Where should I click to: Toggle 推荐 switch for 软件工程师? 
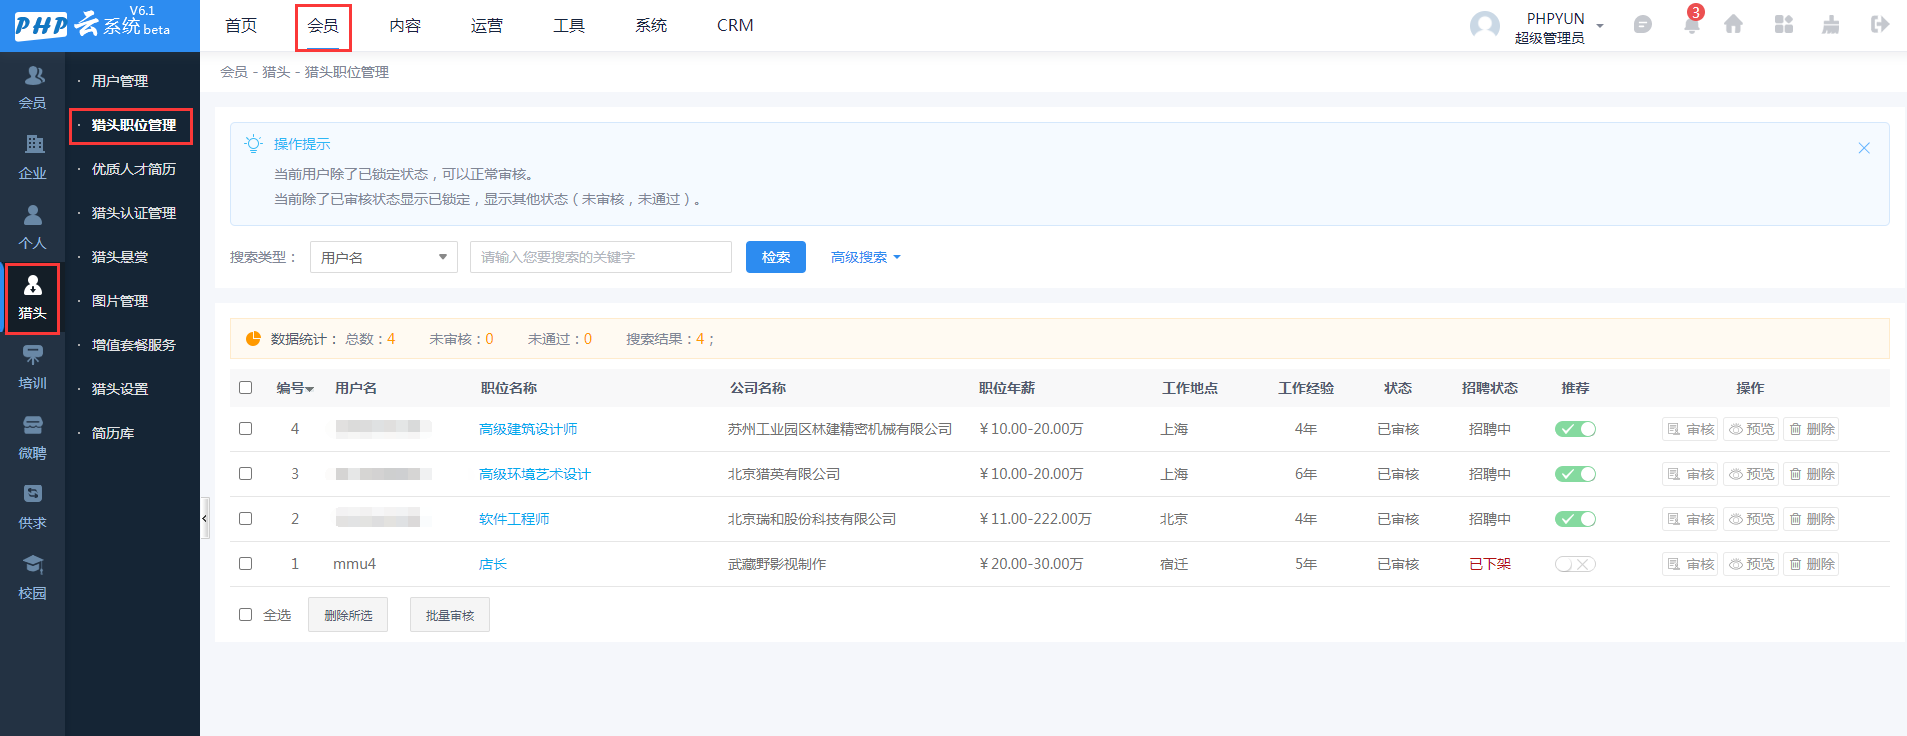coord(1575,519)
